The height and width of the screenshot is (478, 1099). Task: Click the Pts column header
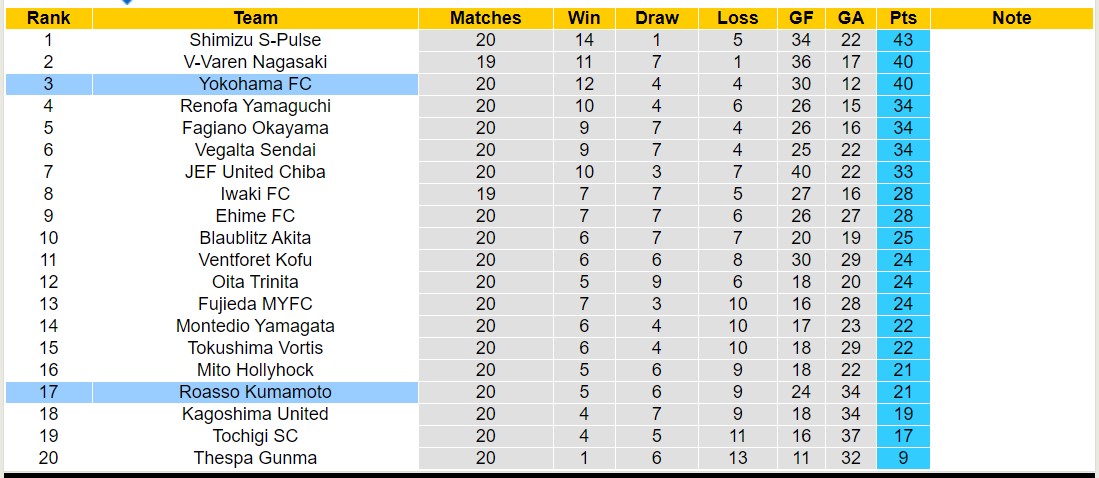(903, 18)
